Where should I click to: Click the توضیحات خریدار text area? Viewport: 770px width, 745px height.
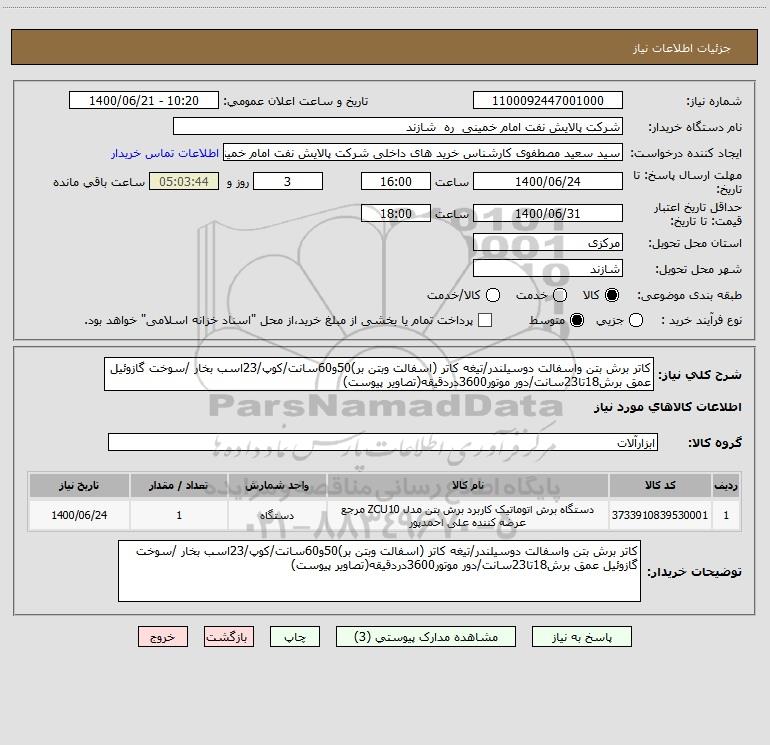click(x=380, y=571)
